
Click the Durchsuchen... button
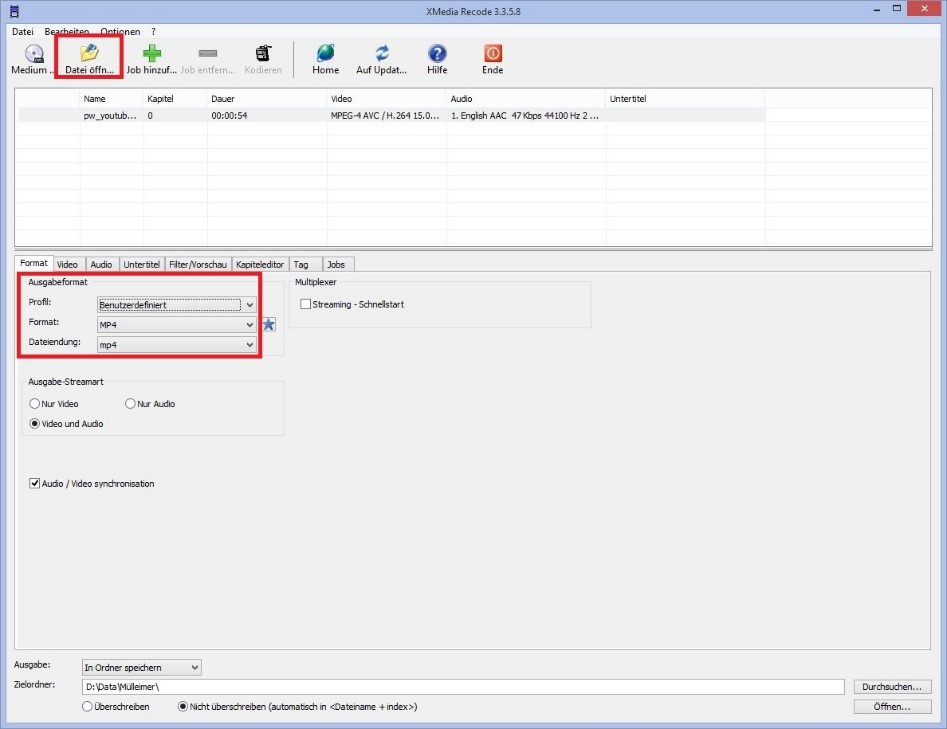893,687
